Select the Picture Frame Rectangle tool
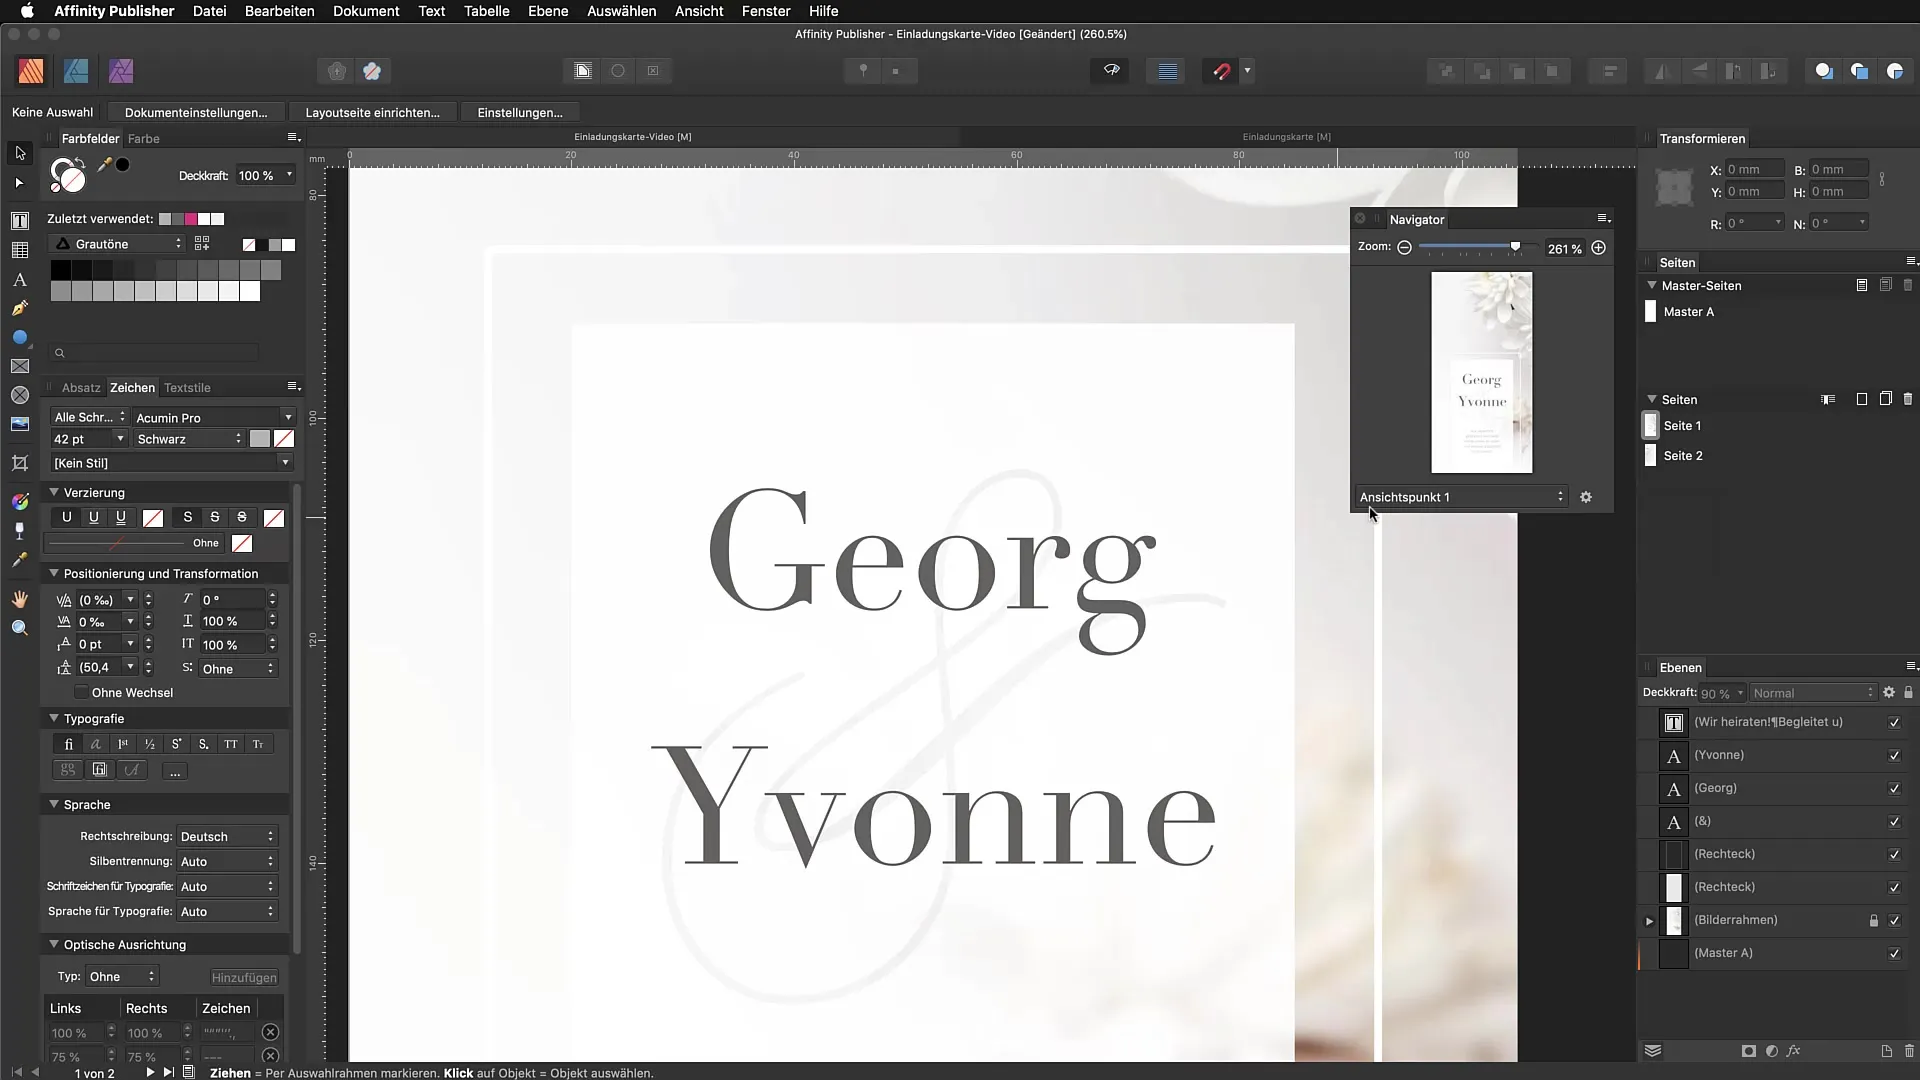This screenshot has height=1080, width=1920. (x=20, y=367)
